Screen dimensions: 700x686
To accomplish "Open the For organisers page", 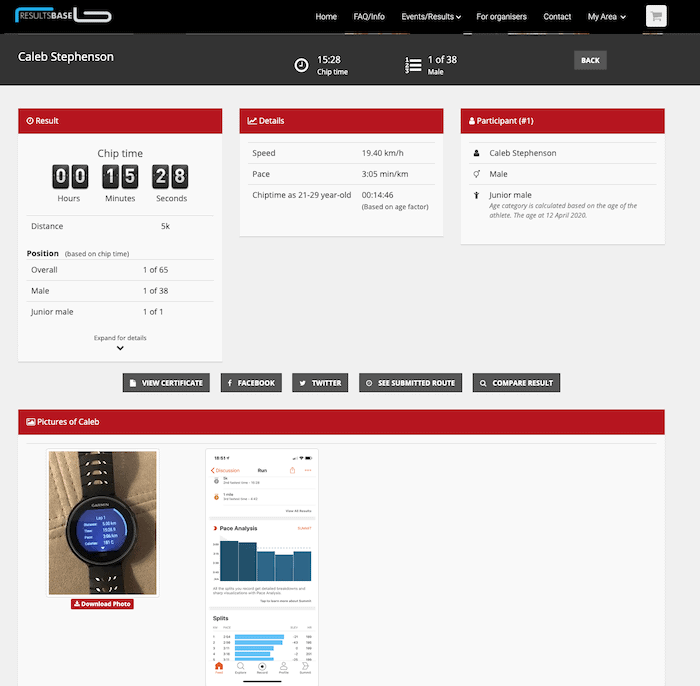I will pyautogui.click(x=501, y=17).
